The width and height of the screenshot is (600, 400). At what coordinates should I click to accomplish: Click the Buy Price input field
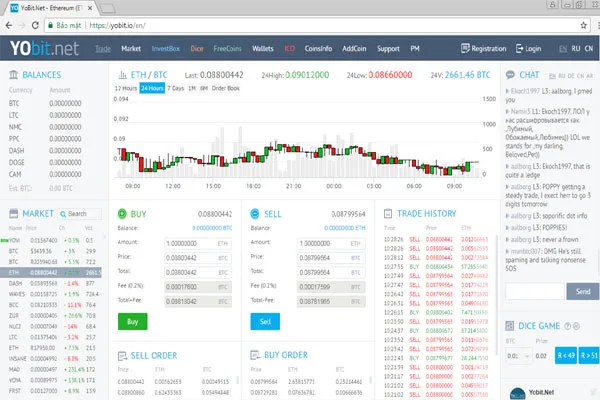pos(198,258)
